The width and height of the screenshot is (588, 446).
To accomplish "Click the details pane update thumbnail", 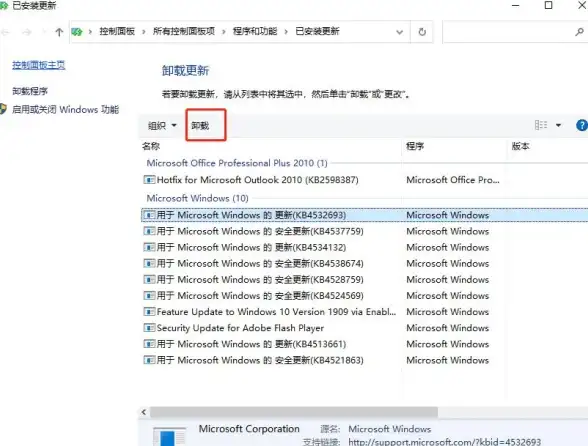I will coord(169,436).
